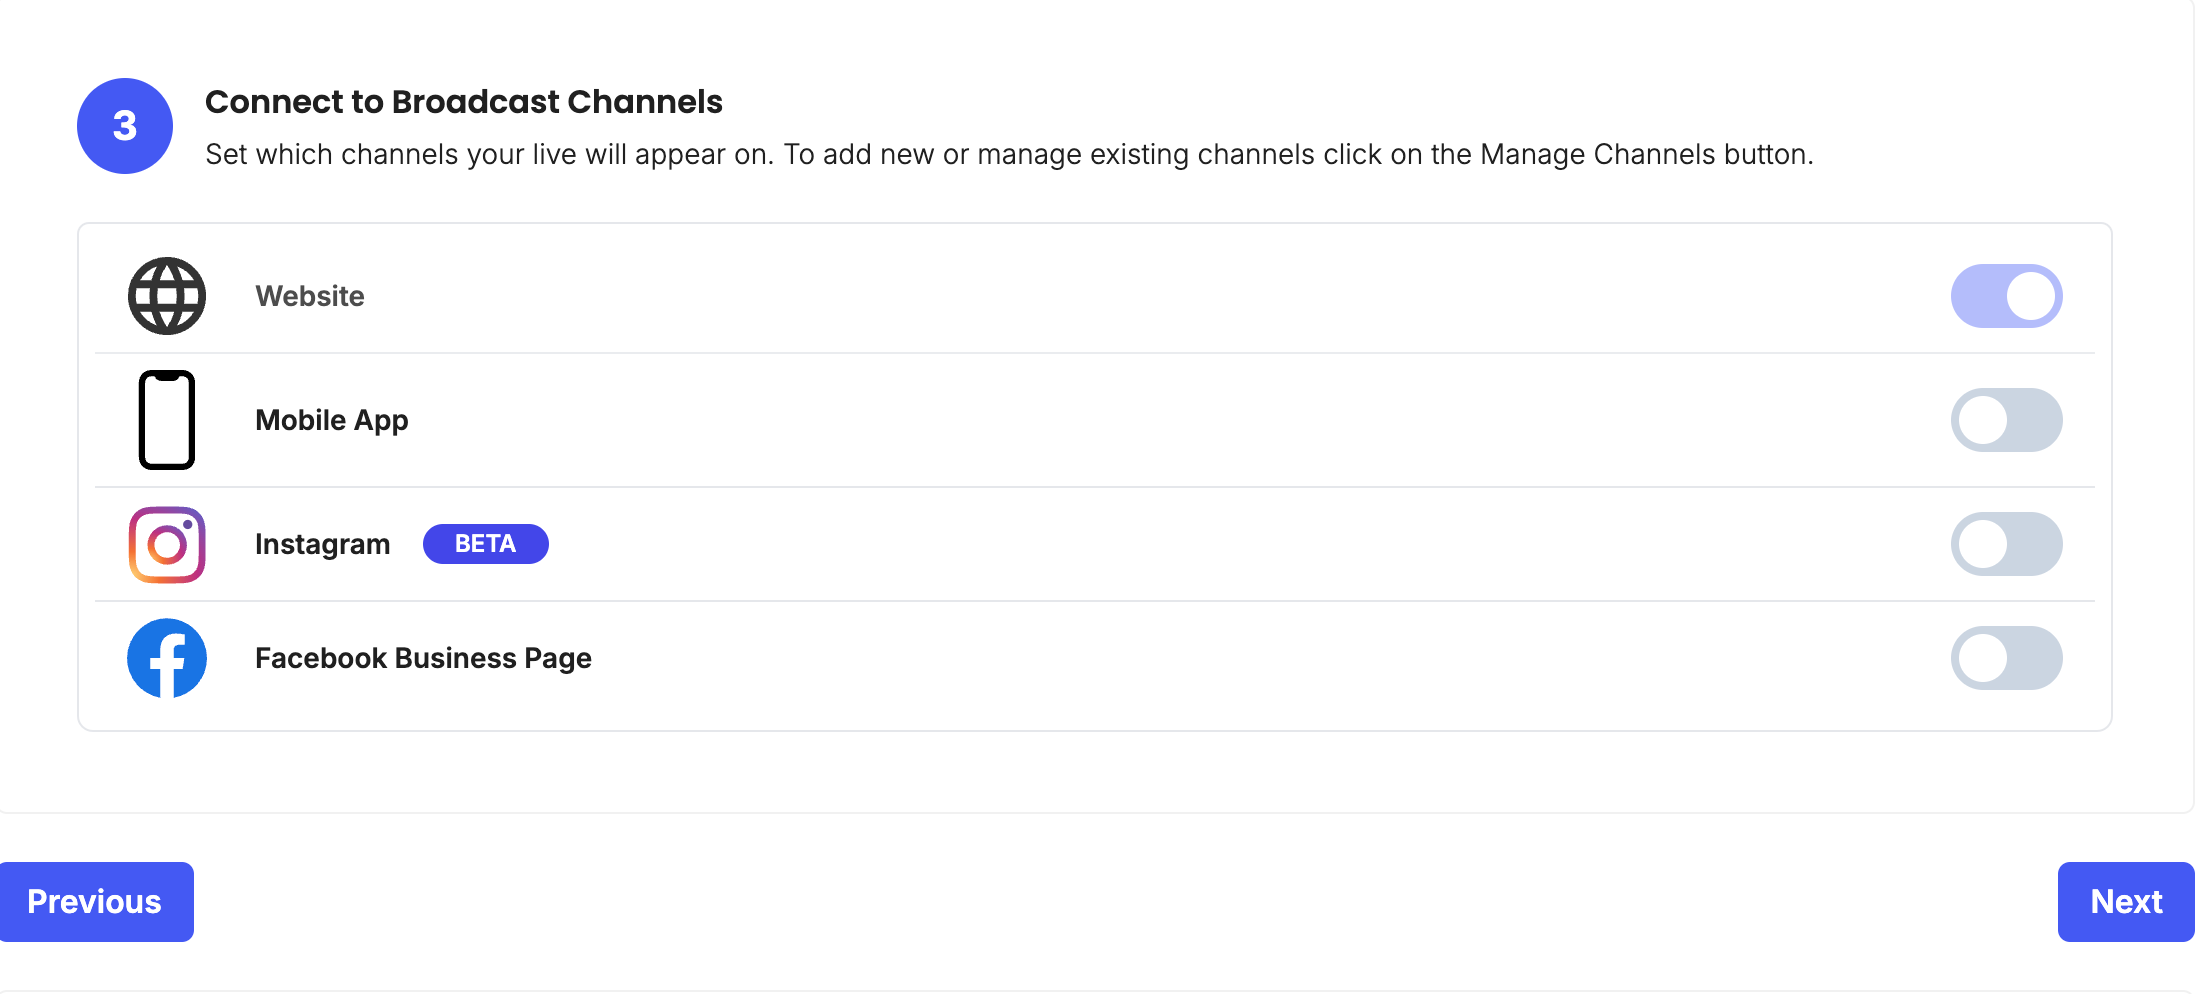Image resolution: width=2210 pixels, height=994 pixels.
Task: Continue with the Next button
Action: point(2126,902)
